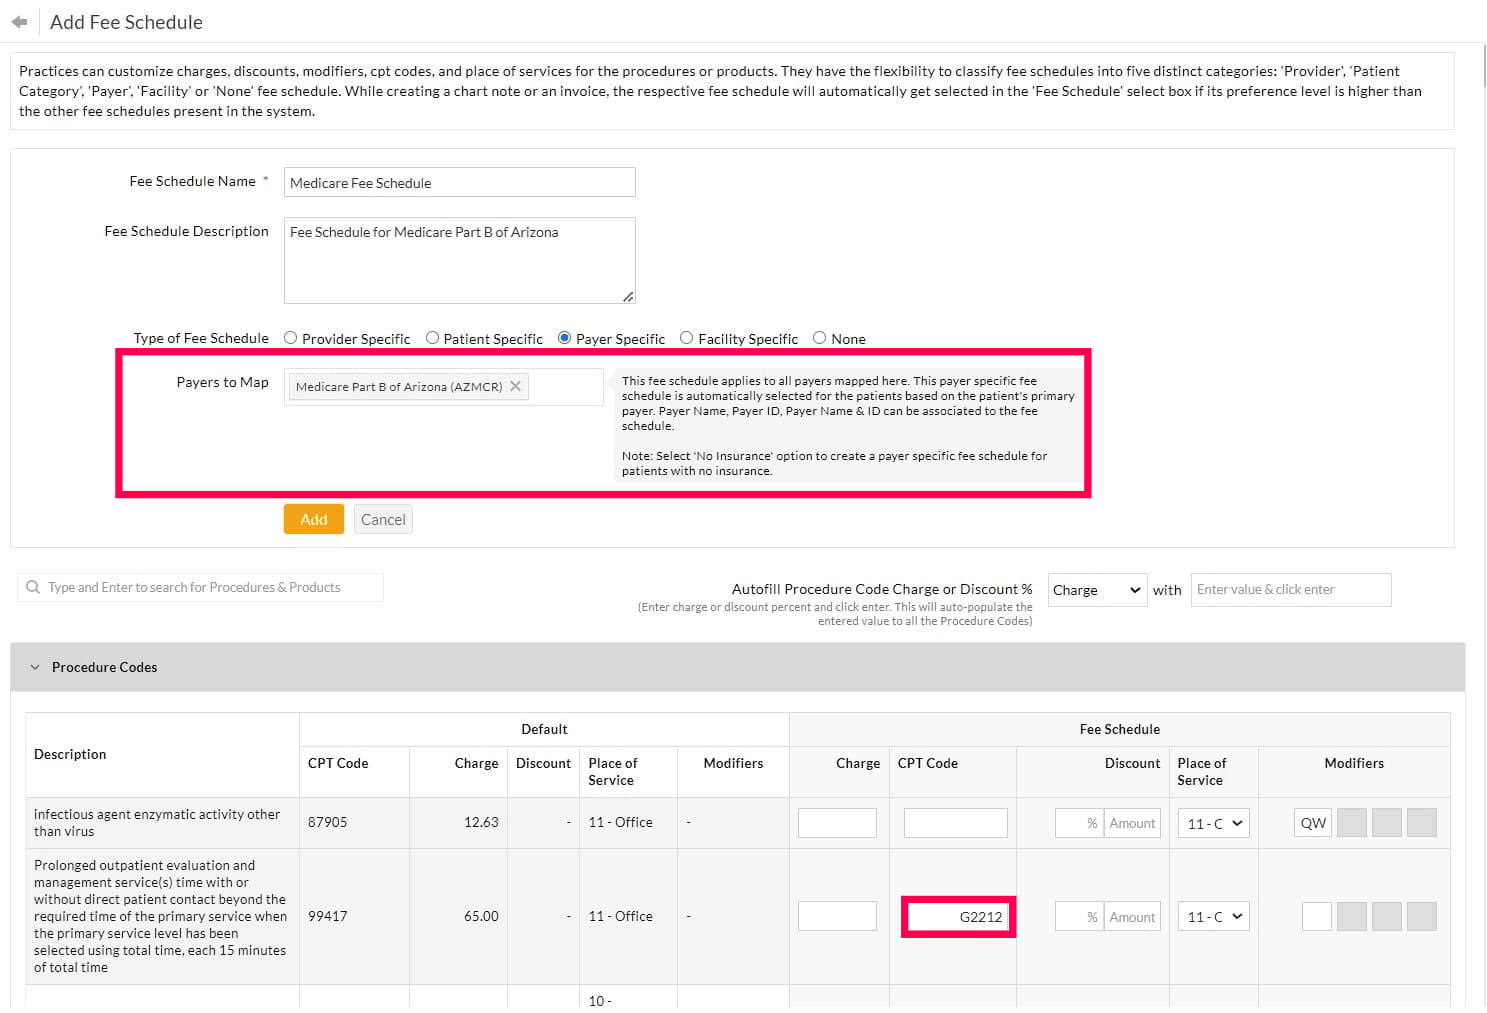Click the QW modifier box
1487x1013 pixels.
click(x=1312, y=823)
